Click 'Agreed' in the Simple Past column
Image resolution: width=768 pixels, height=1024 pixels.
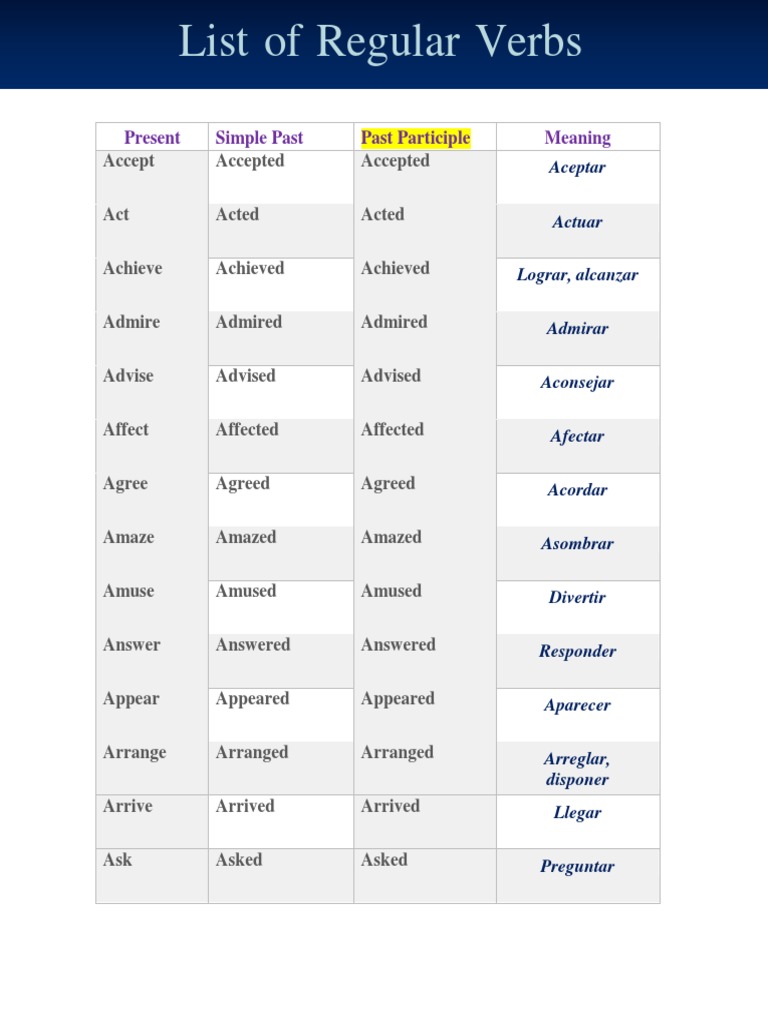(243, 484)
